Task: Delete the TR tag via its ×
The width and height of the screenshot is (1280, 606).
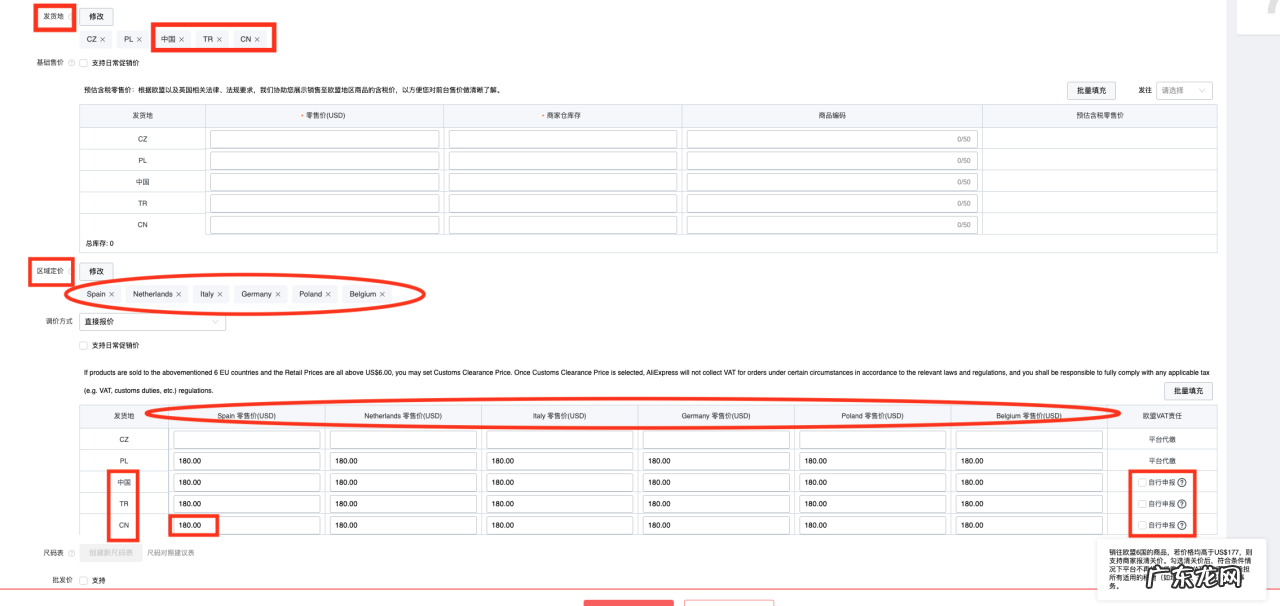Action: click(219, 39)
